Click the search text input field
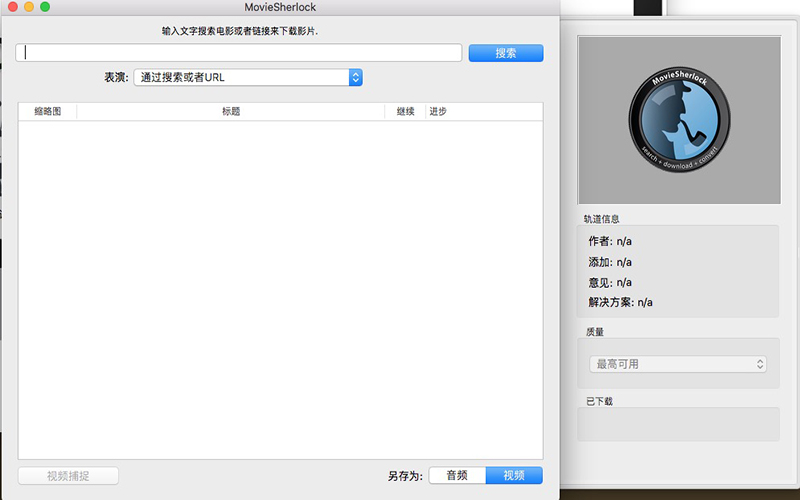Screen dimensions: 800x500 [x=239, y=53]
